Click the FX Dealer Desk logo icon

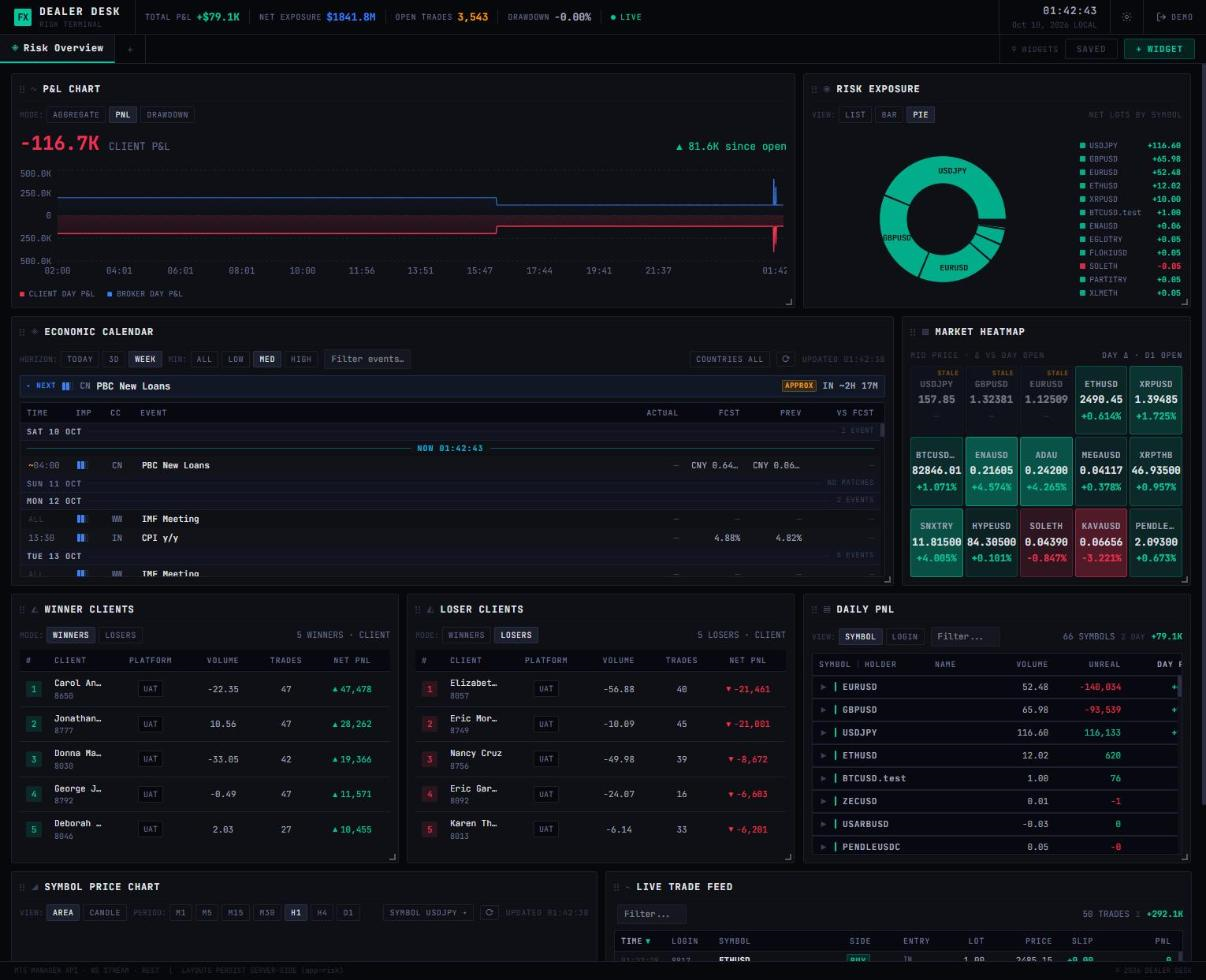tap(22, 17)
